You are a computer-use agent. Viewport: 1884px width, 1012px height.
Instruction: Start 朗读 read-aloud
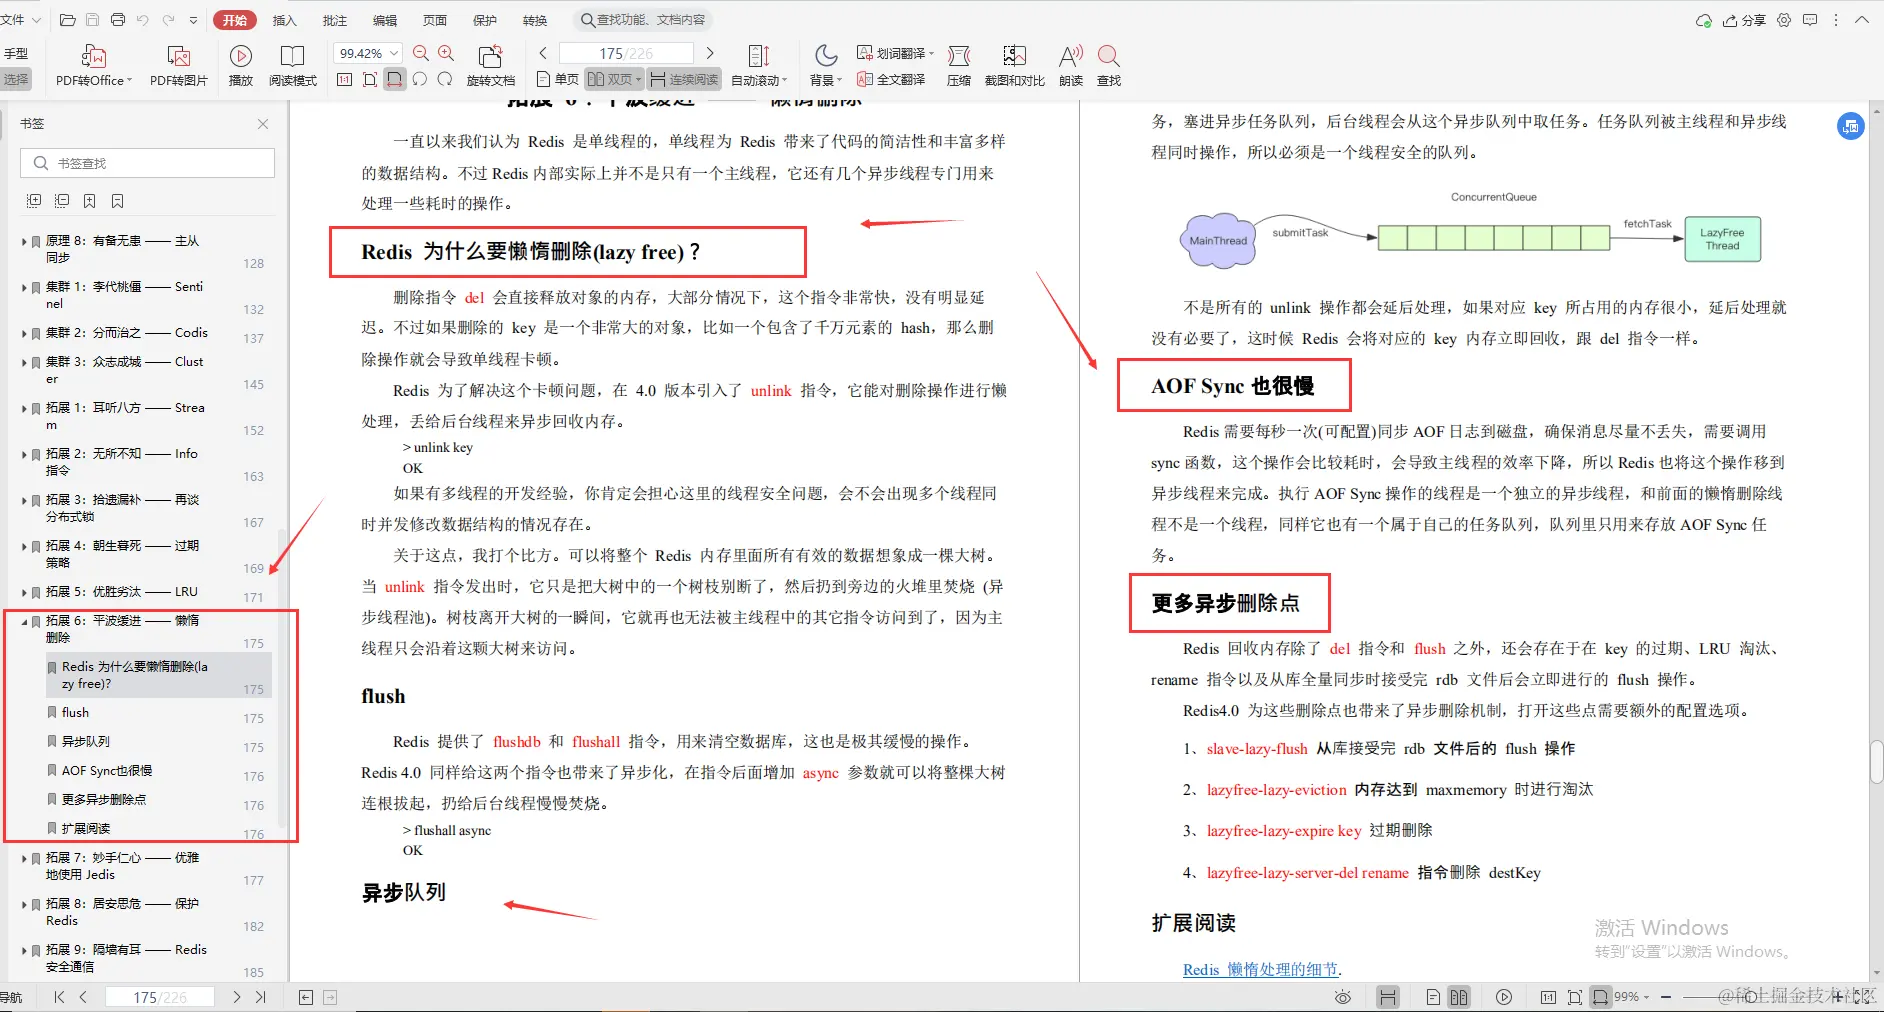1070,65
